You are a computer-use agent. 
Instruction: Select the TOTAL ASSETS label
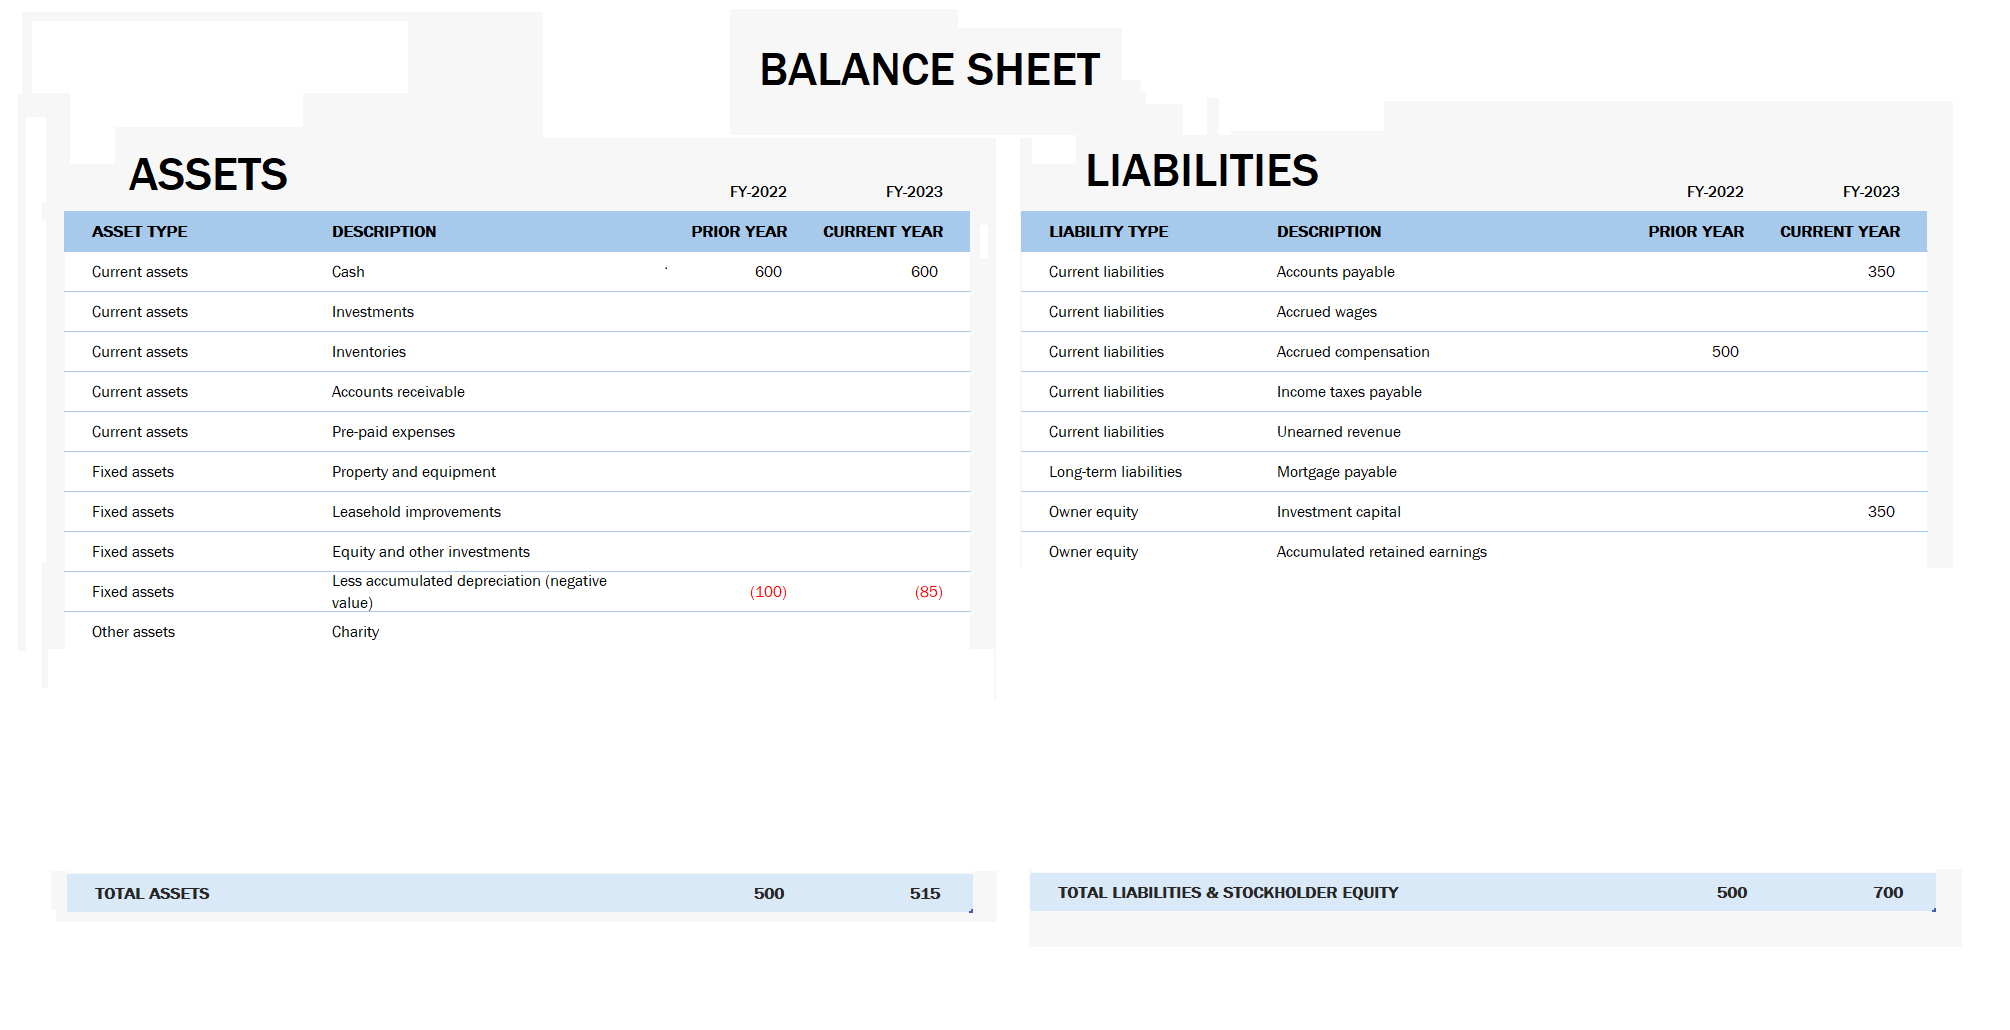(152, 894)
